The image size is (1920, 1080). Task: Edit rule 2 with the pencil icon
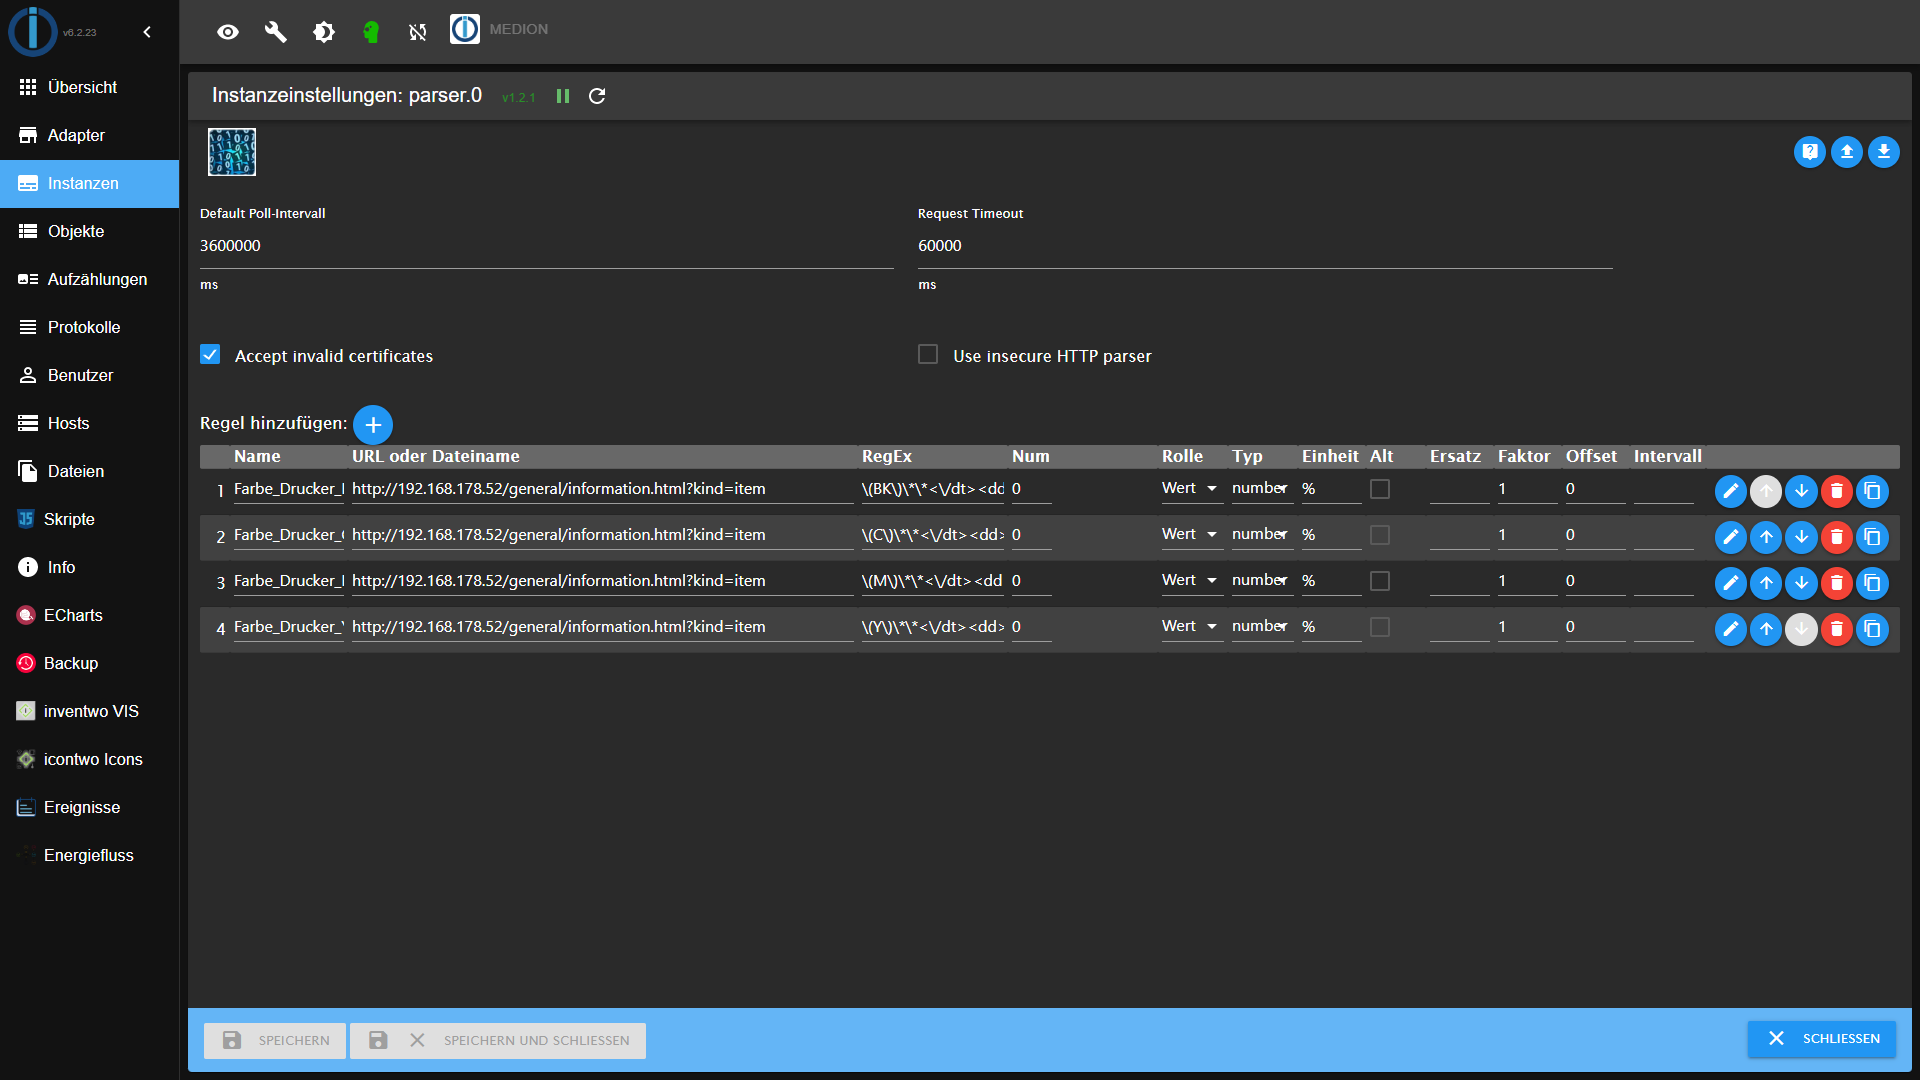tap(1731, 537)
